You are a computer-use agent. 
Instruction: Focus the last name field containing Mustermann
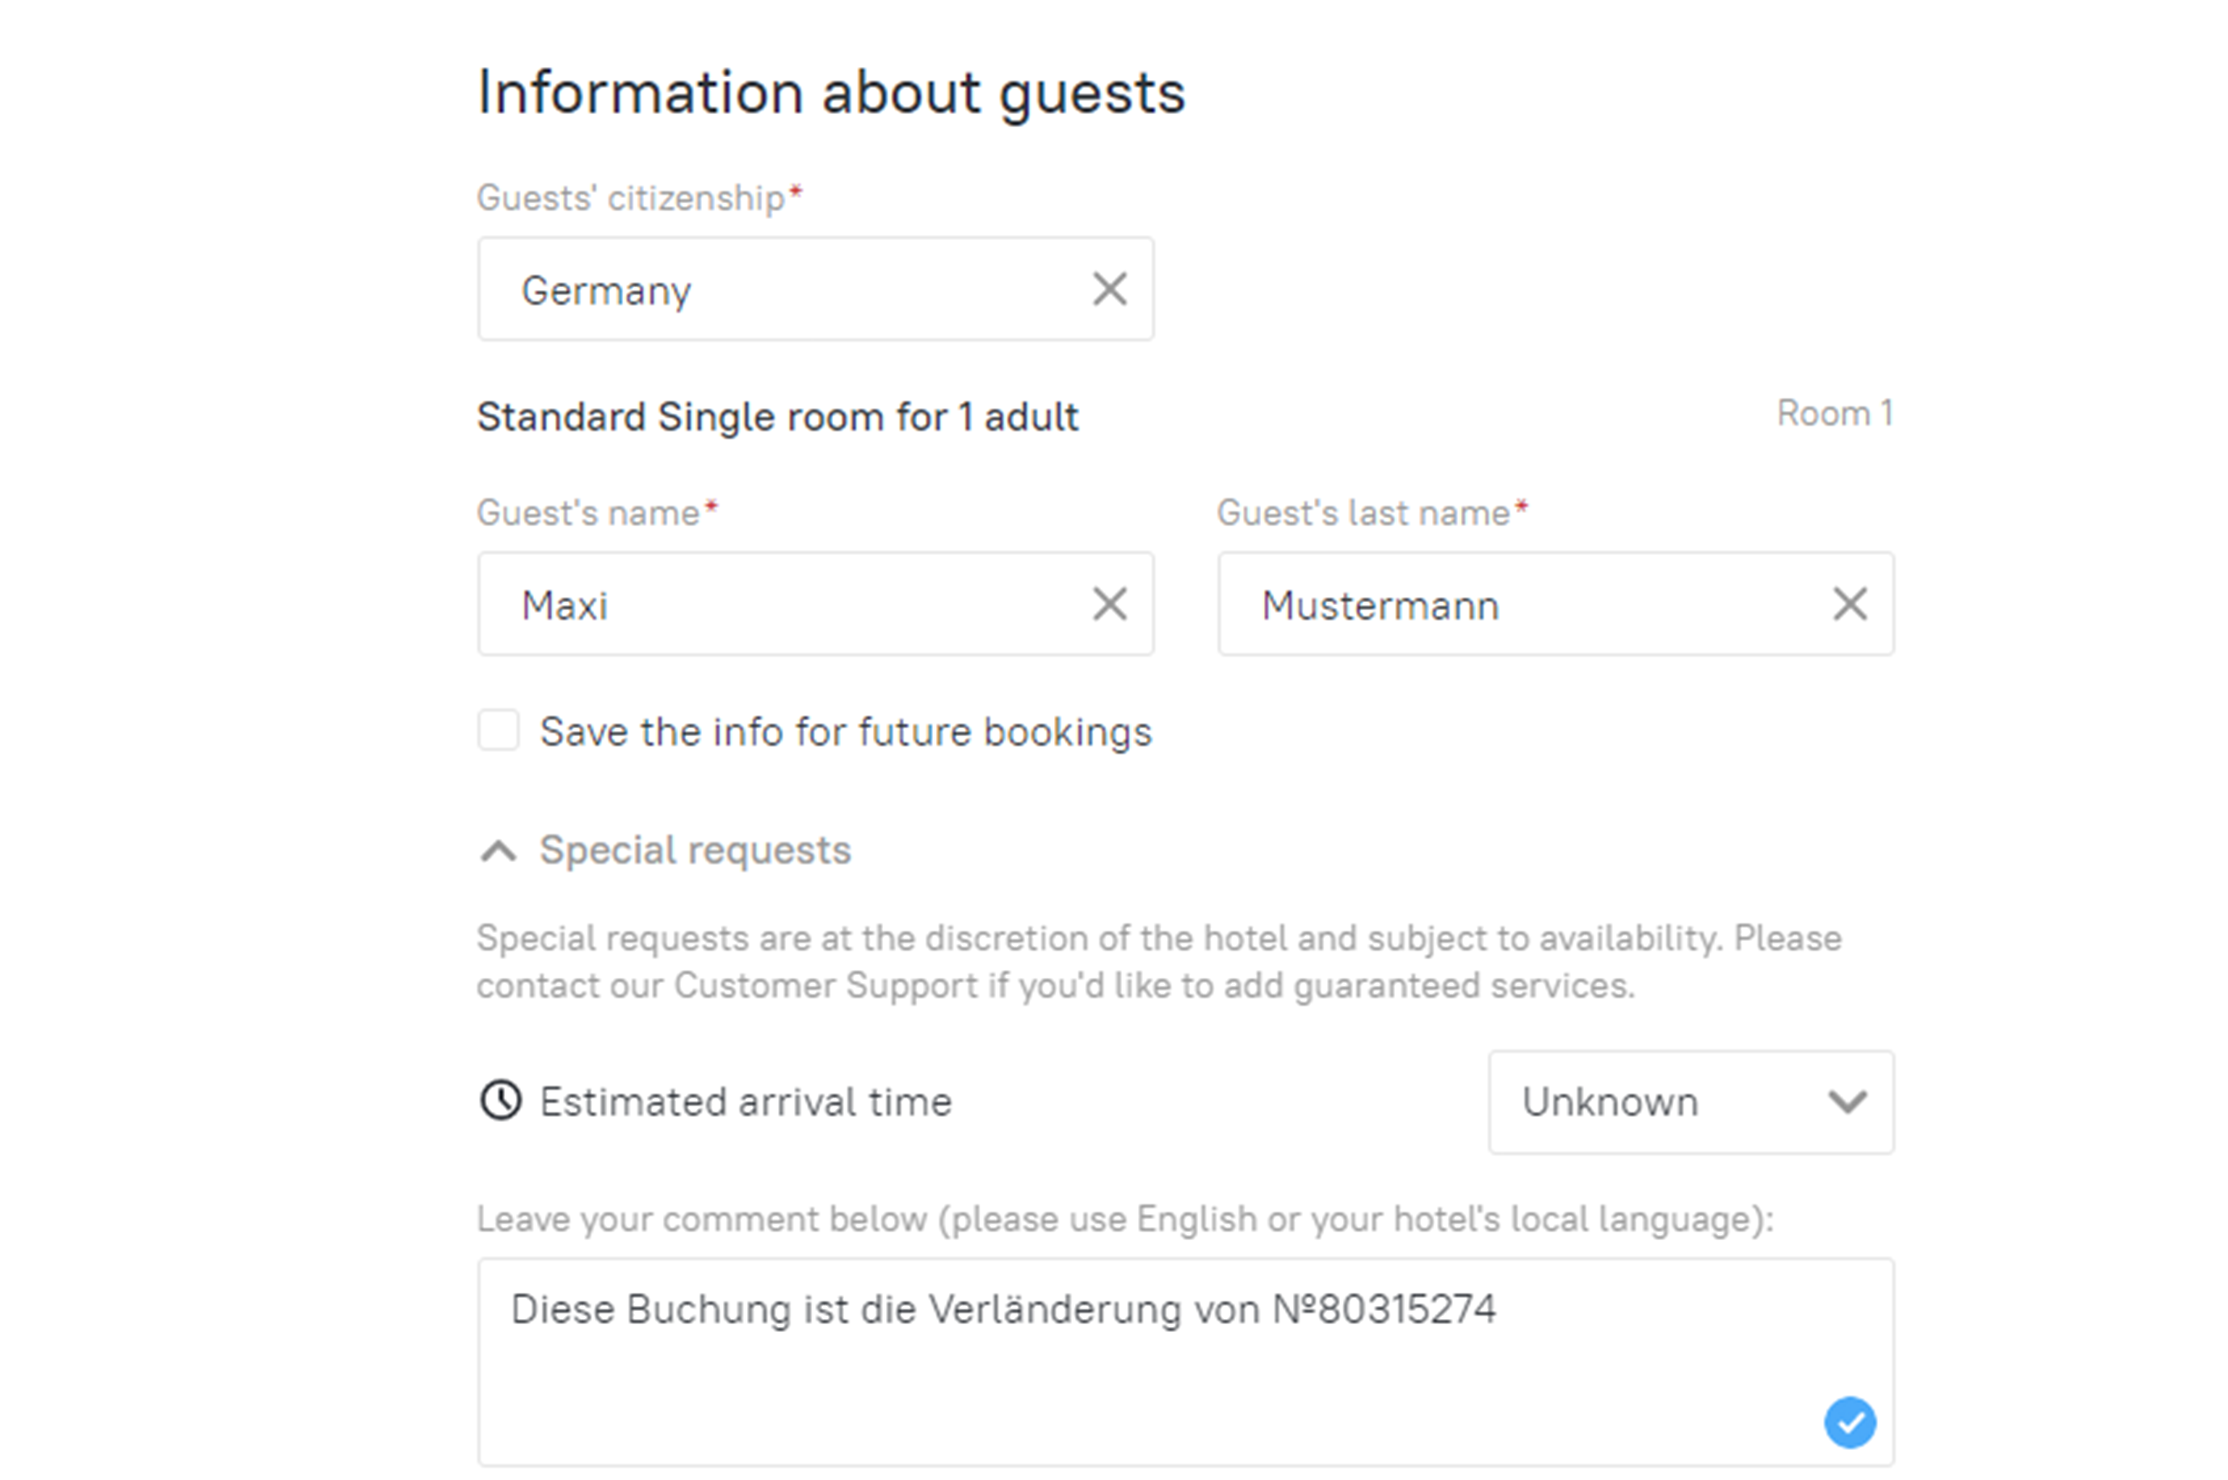point(1520,605)
